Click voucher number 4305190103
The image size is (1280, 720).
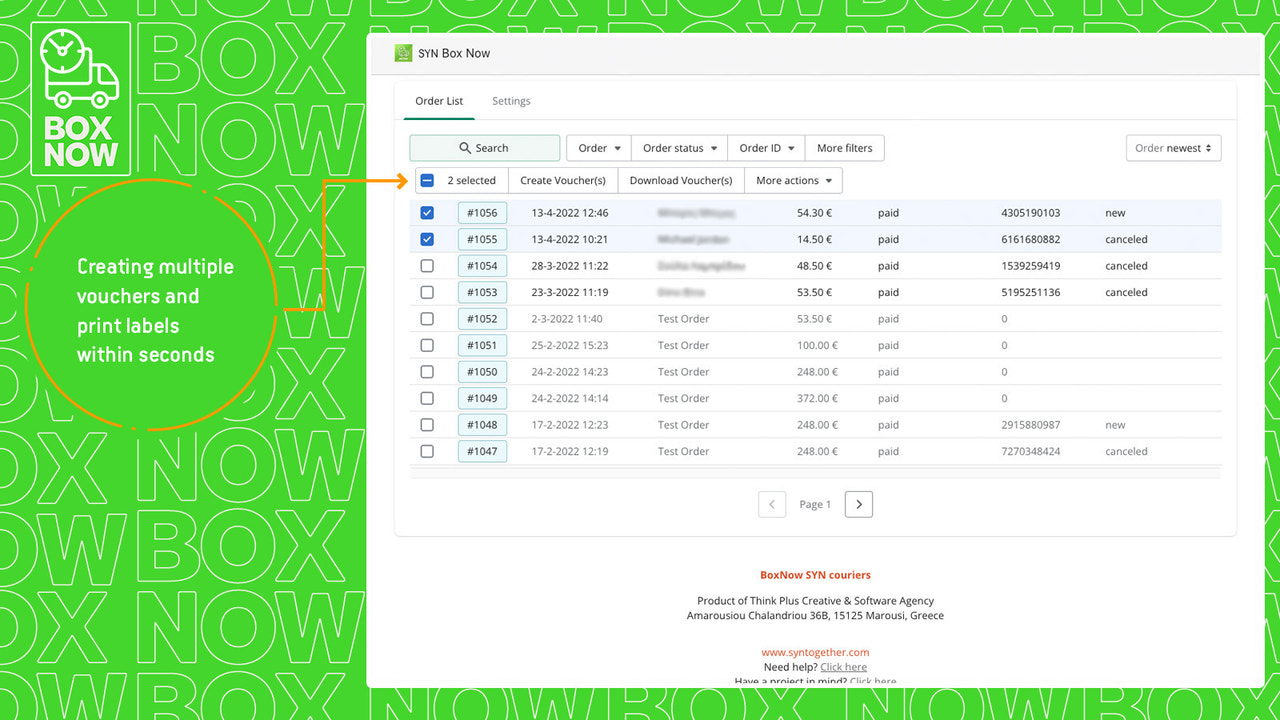coord(1030,213)
